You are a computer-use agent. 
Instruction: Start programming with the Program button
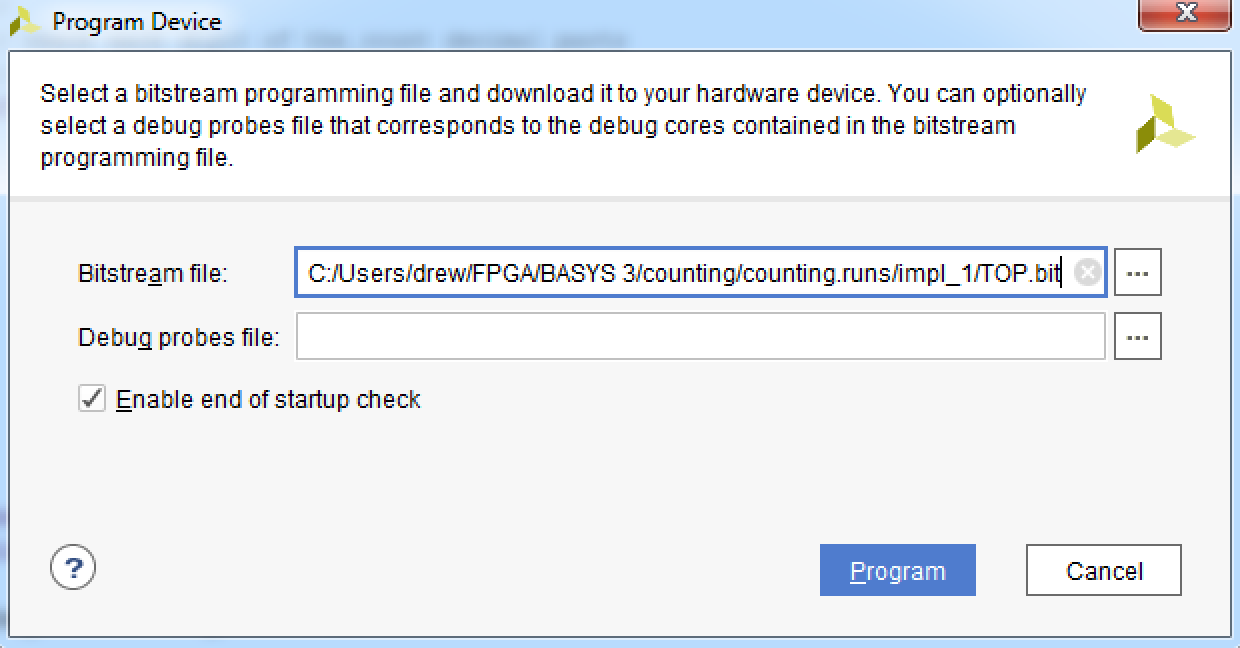(x=897, y=571)
